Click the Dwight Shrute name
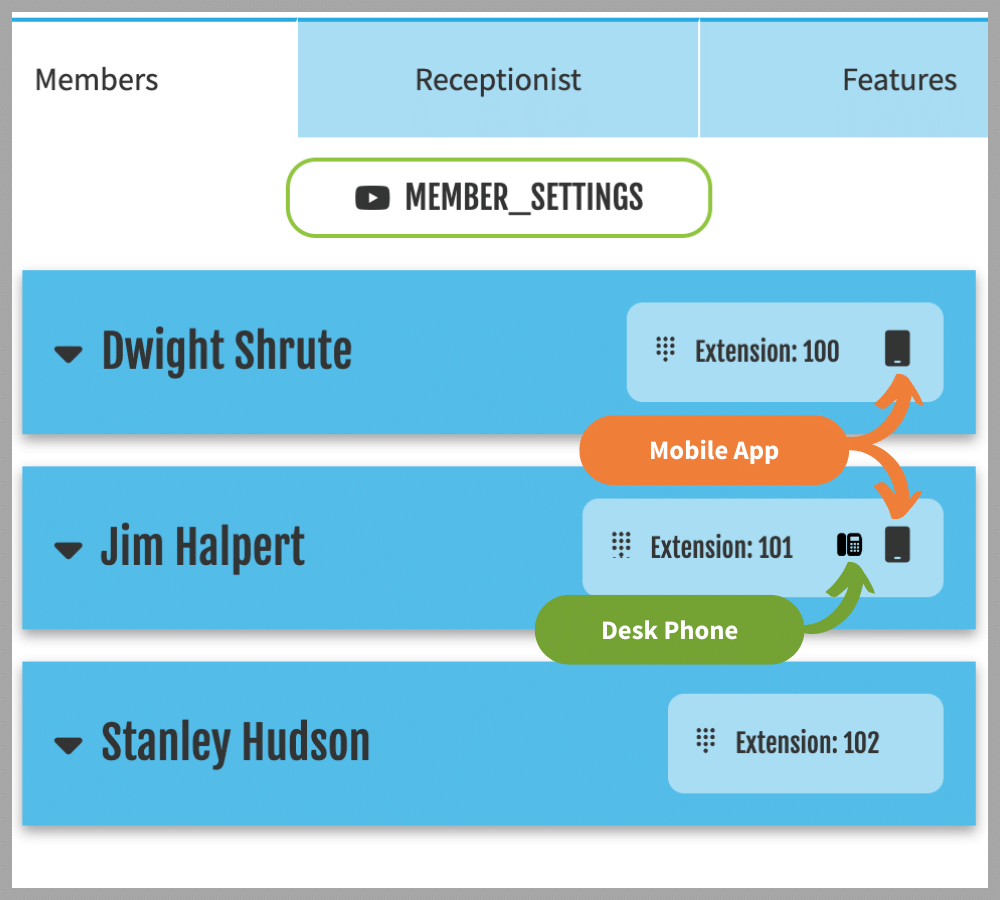 click(227, 351)
